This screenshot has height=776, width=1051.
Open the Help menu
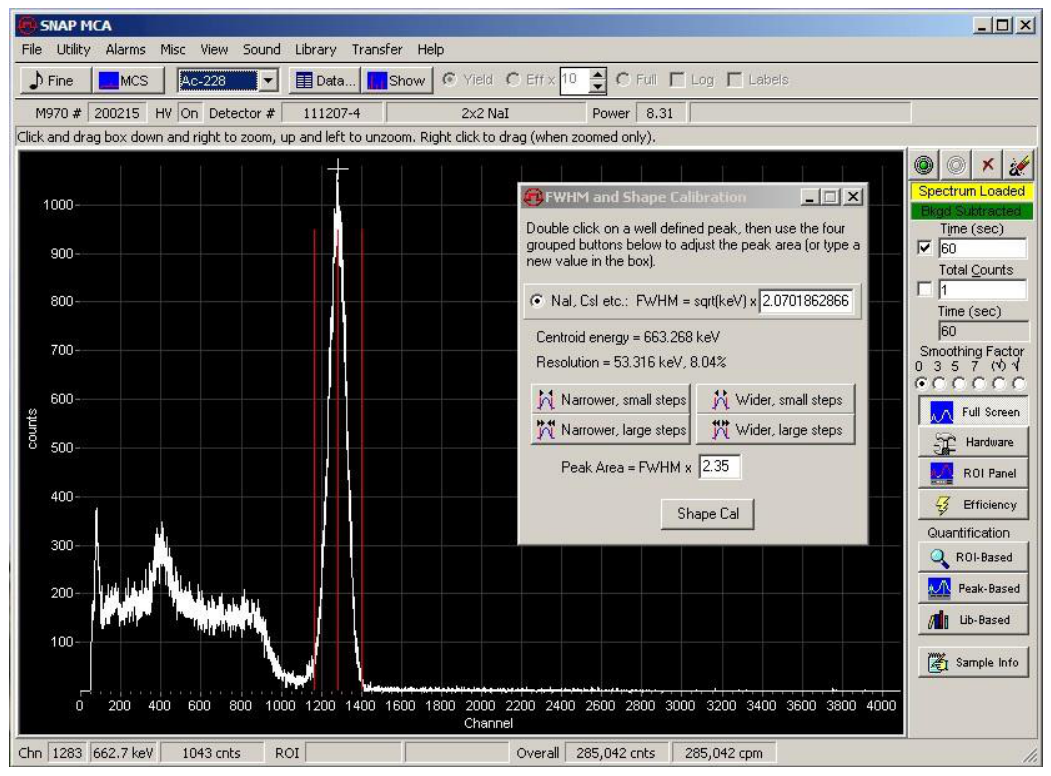click(x=430, y=50)
